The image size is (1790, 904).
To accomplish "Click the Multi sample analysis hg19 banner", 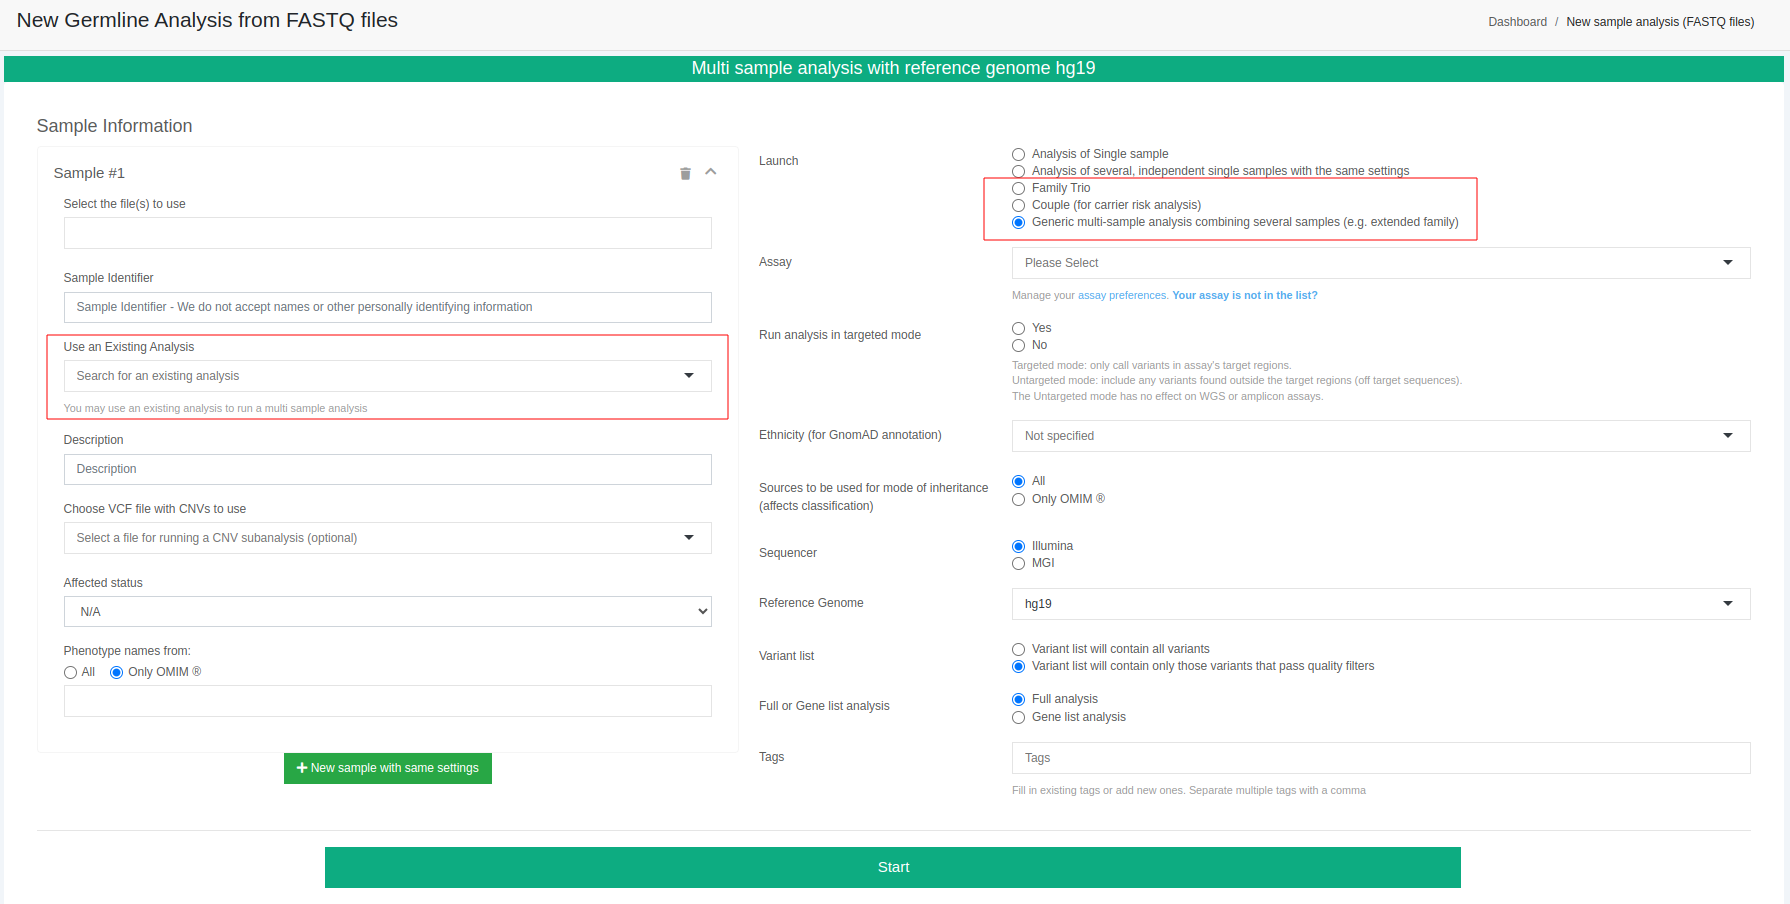I will [893, 68].
